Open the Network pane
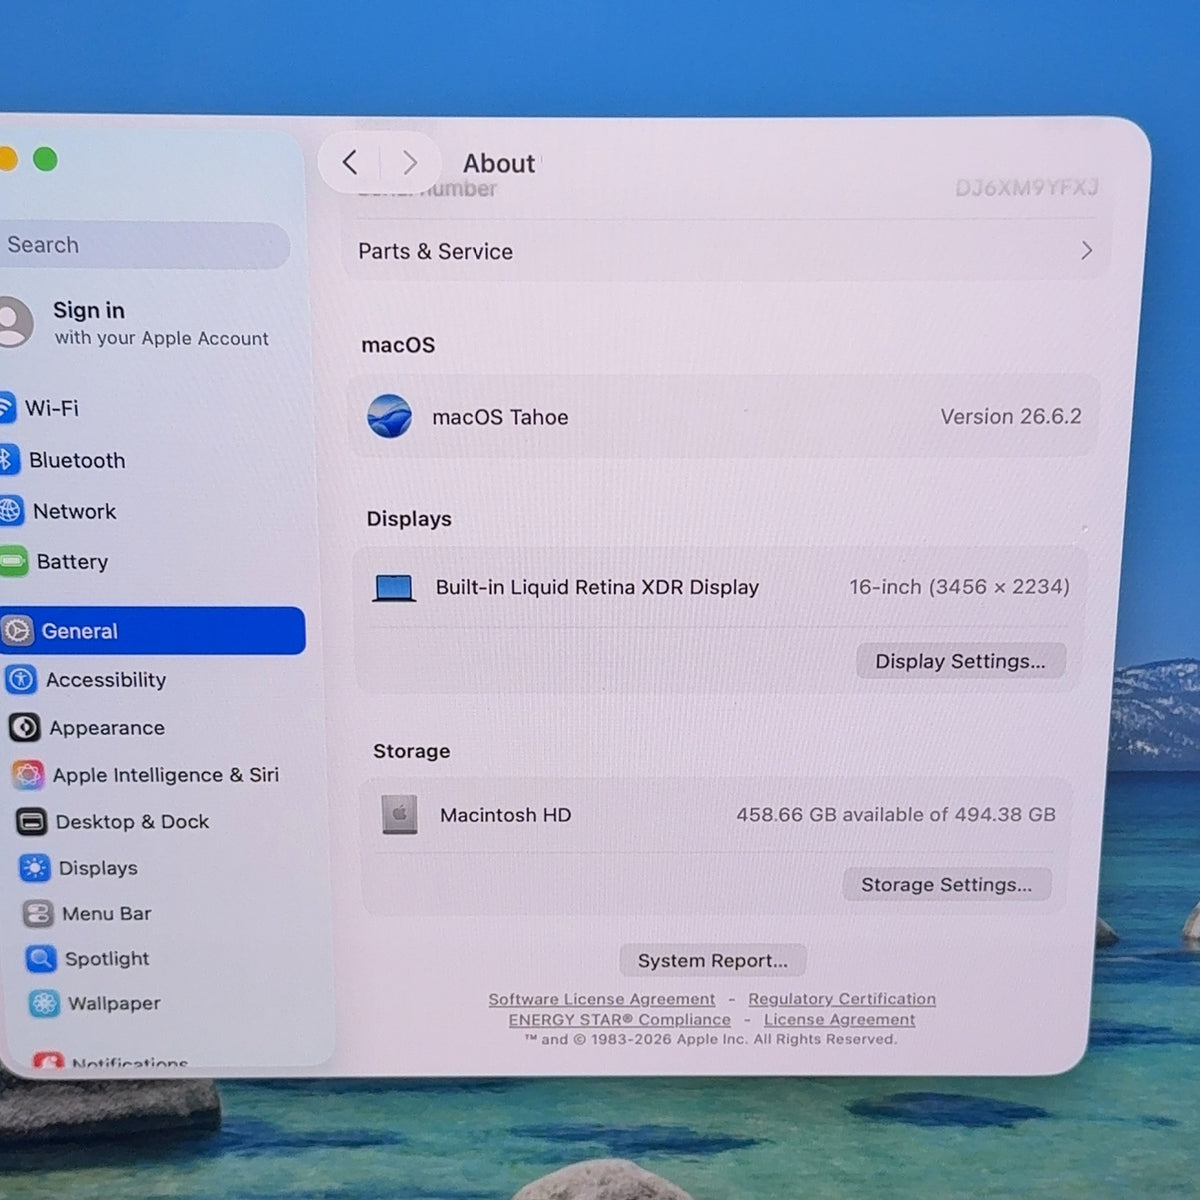This screenshot has width=1200, height=1200. coord(75,512)
